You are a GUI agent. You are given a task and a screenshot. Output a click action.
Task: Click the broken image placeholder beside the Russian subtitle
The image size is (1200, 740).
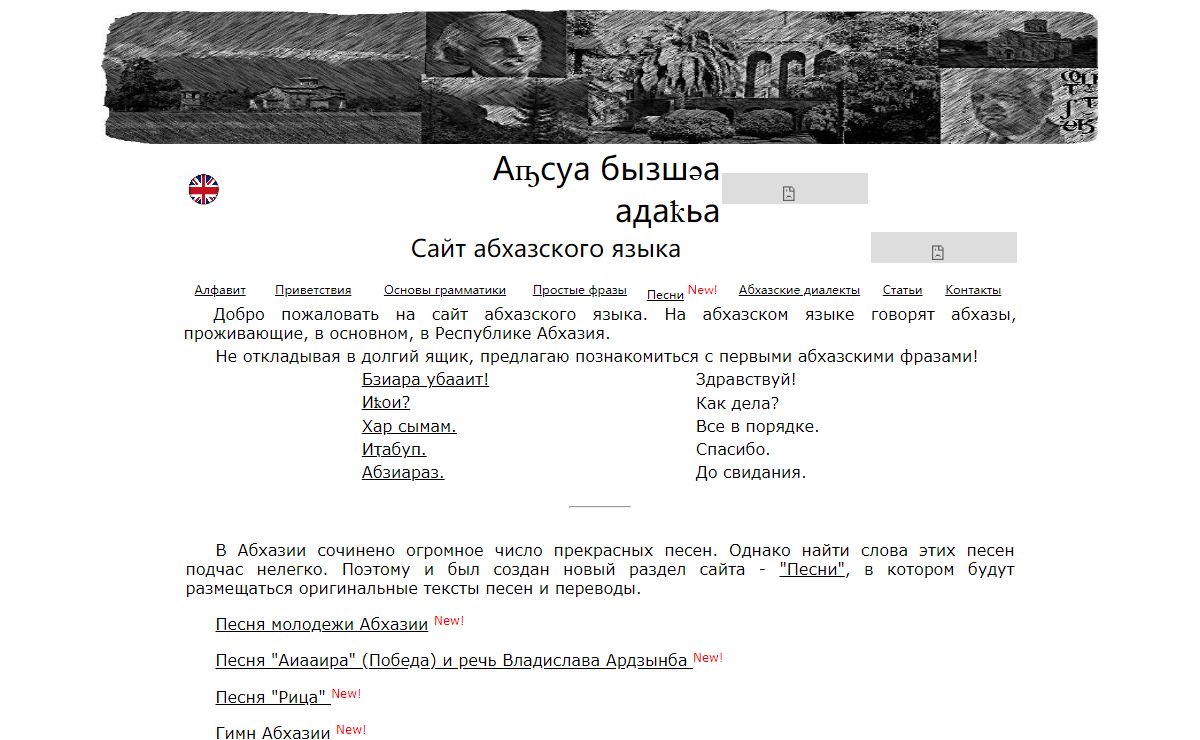(x=944, y=248)
